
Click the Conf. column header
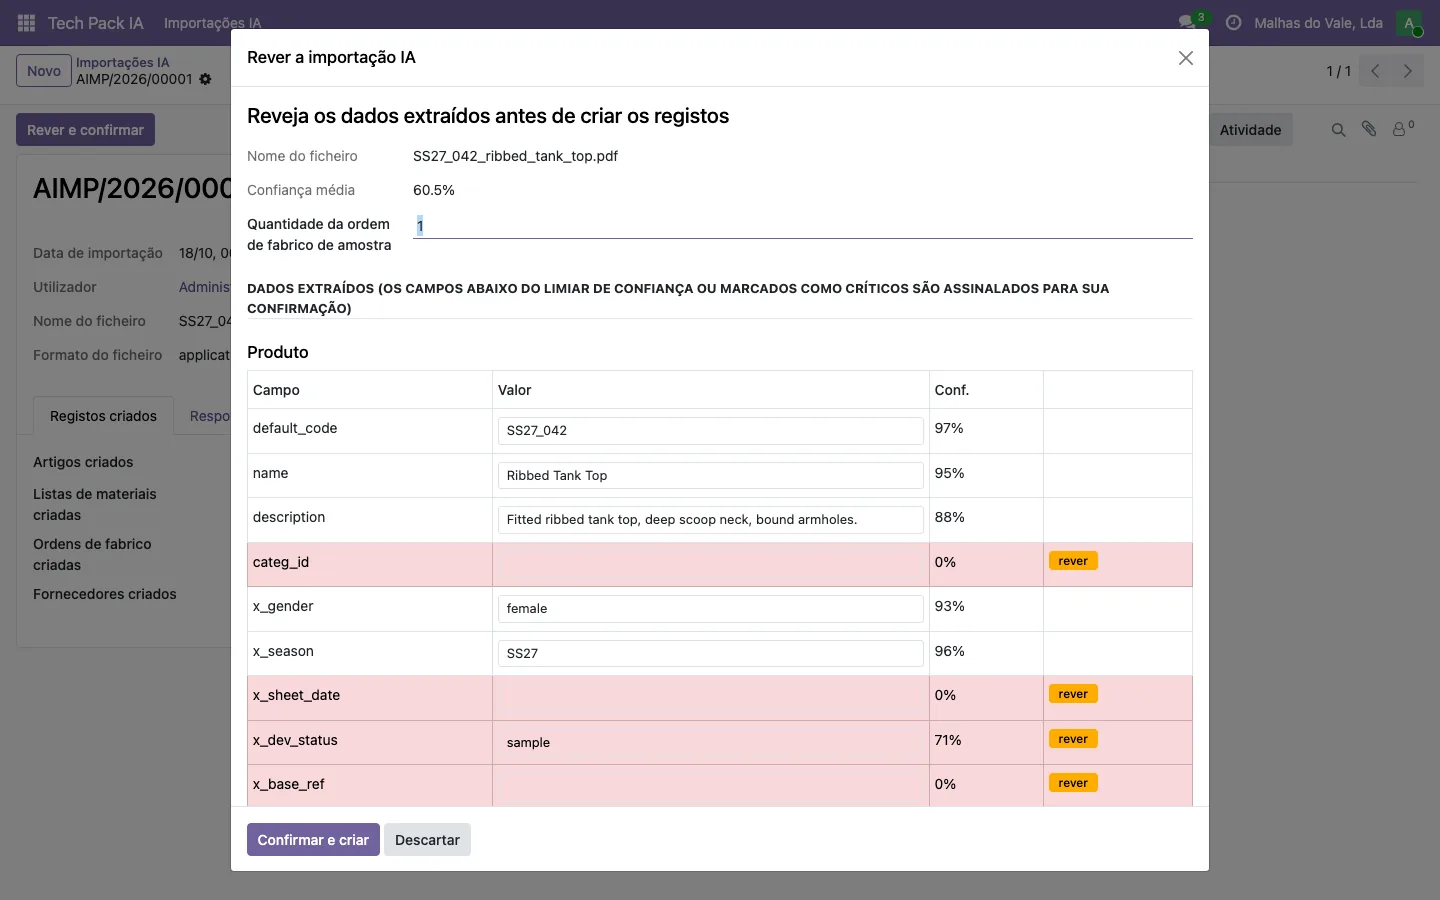(x=952, y=390)
